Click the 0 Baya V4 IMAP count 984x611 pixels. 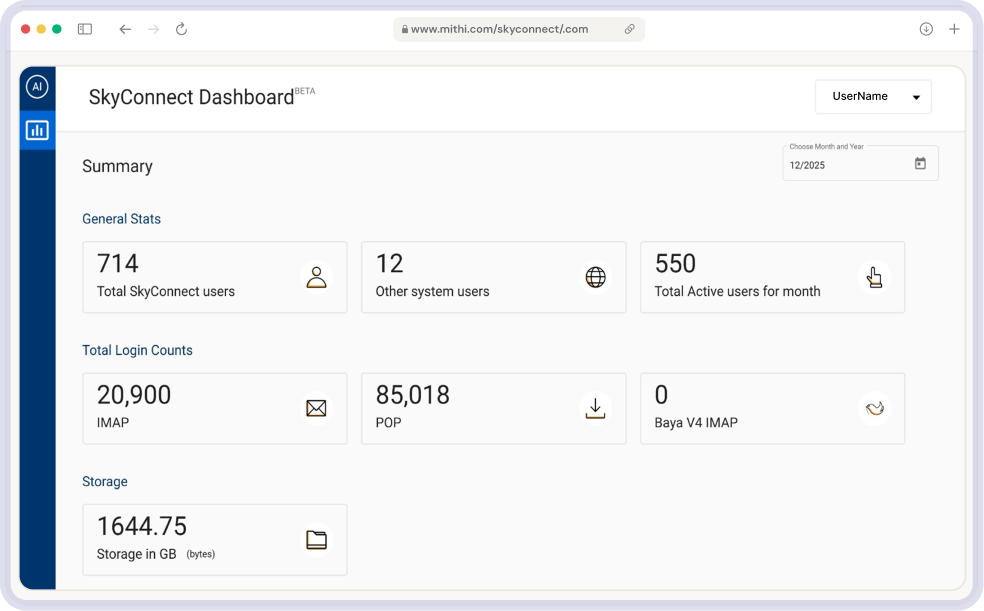click(661, 395)
